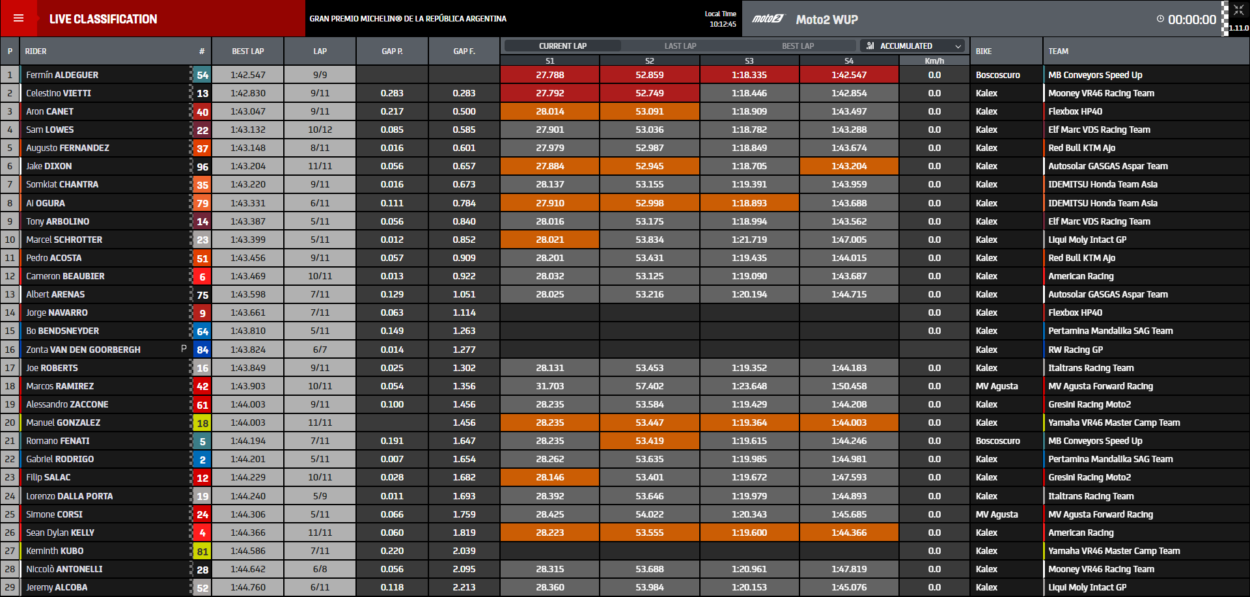Image resolution: width=1250 pixels, height=597 pixels.
Task: Click S3 time 1:18.893 for Ogura
Action: click(x=749, y=203)
